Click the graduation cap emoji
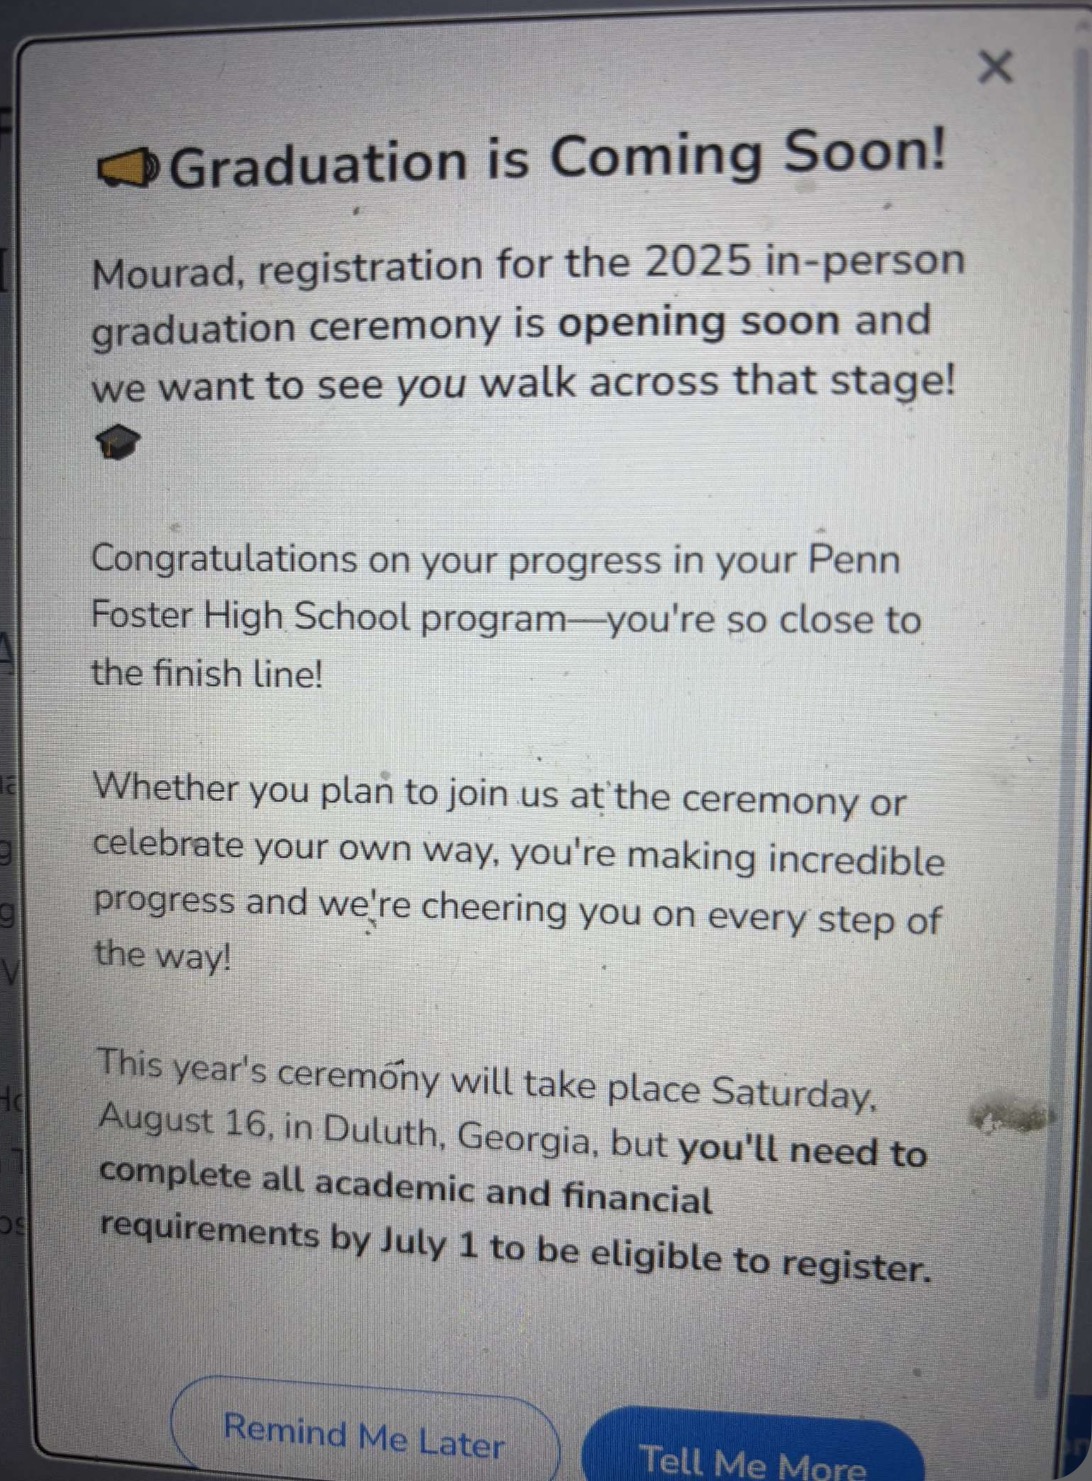This screenshot has height=1481, width=1092. (117, 441)
